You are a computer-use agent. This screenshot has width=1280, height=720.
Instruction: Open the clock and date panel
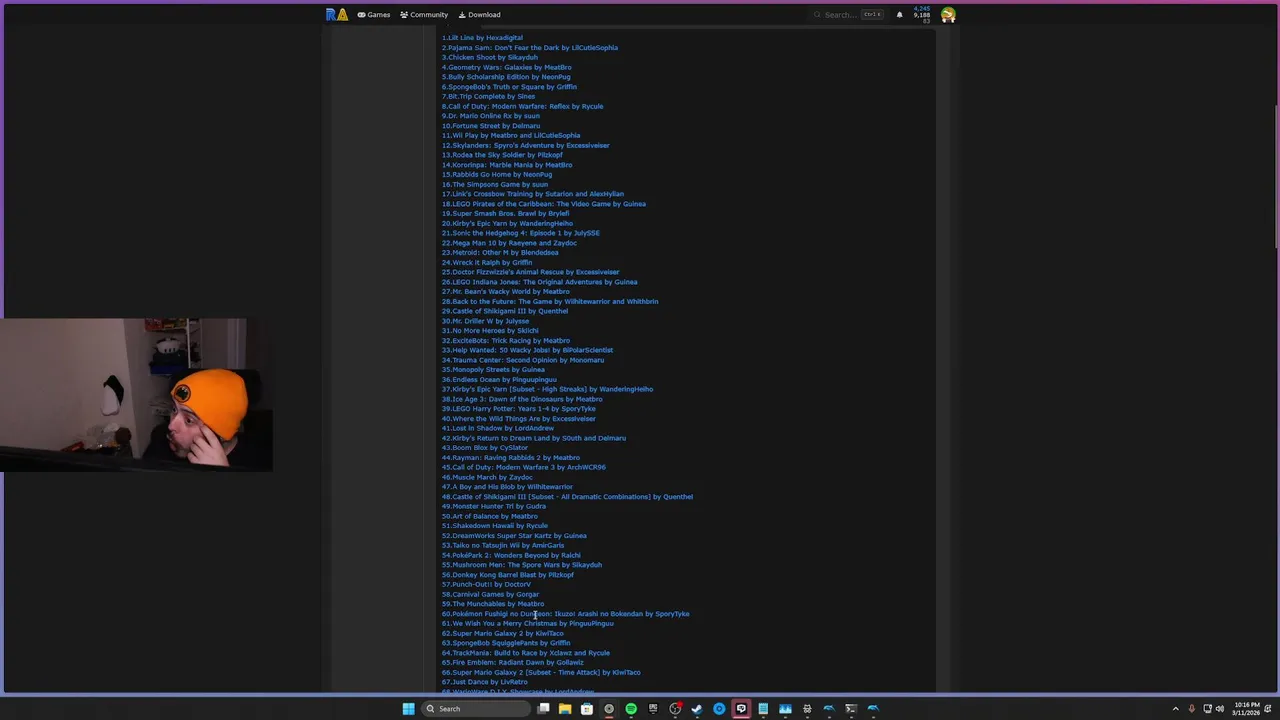click(1246, 709)
